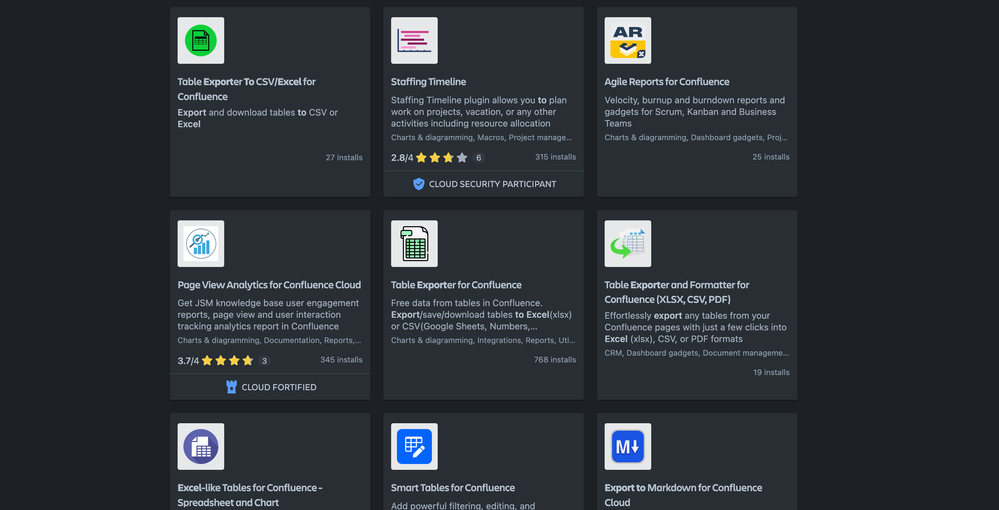Click Page View Analytics star rating
This screenshot has width=999, height=510.
227,361
